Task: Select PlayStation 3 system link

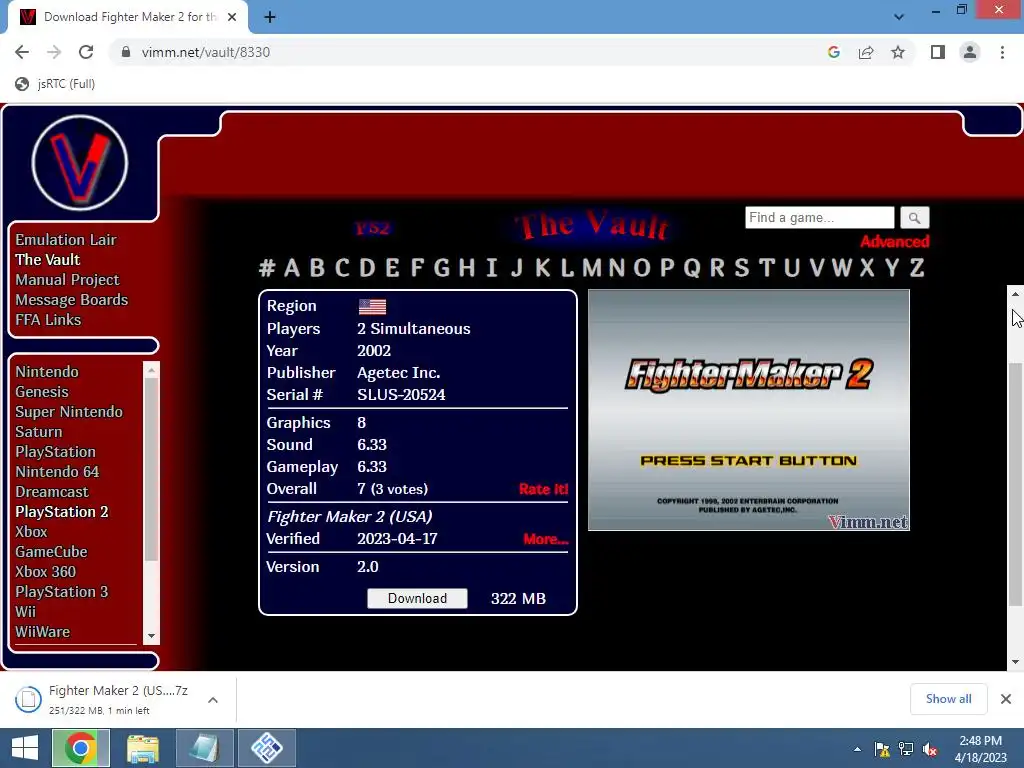Action: (62, 592)
